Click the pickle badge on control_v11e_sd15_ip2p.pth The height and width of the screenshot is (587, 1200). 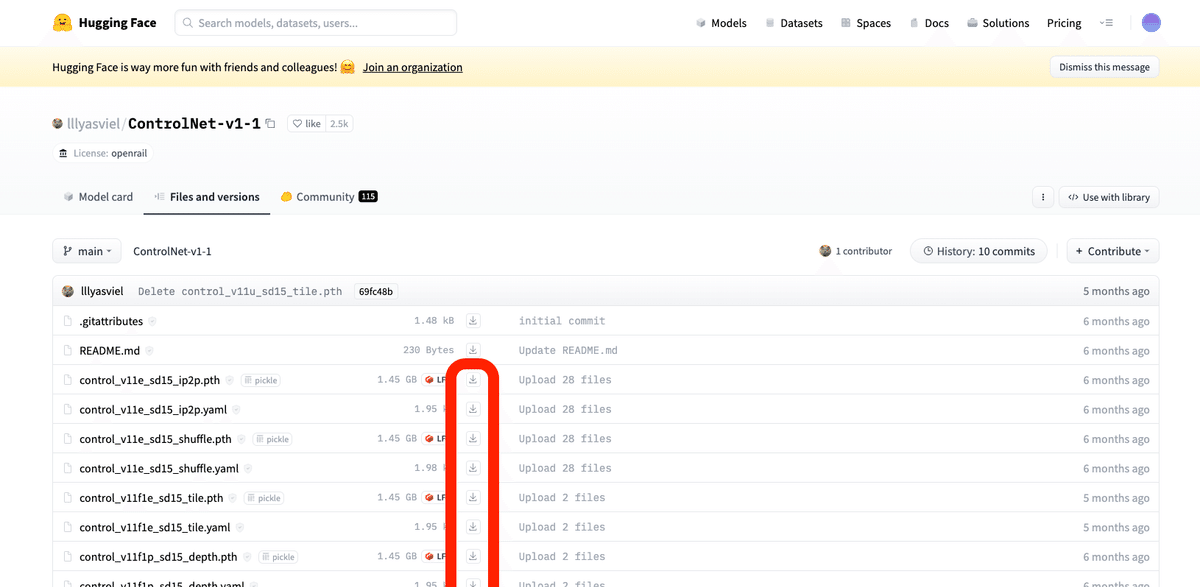point(261,380)
